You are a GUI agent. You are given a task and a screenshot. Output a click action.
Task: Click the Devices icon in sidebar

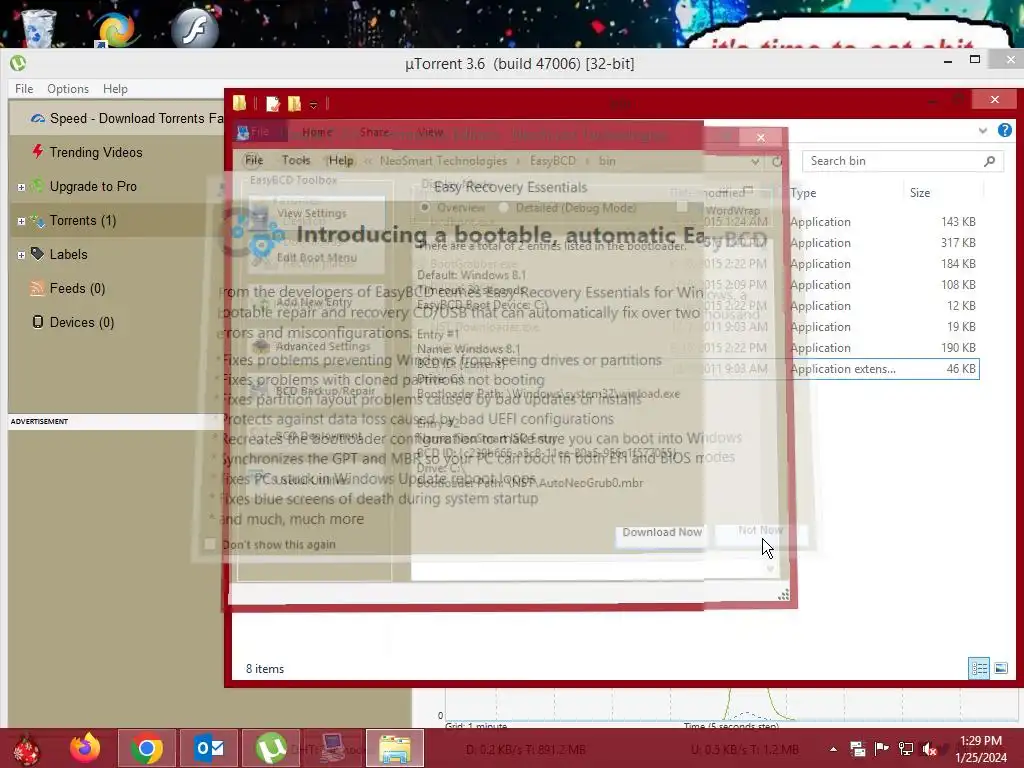[38, 322]
